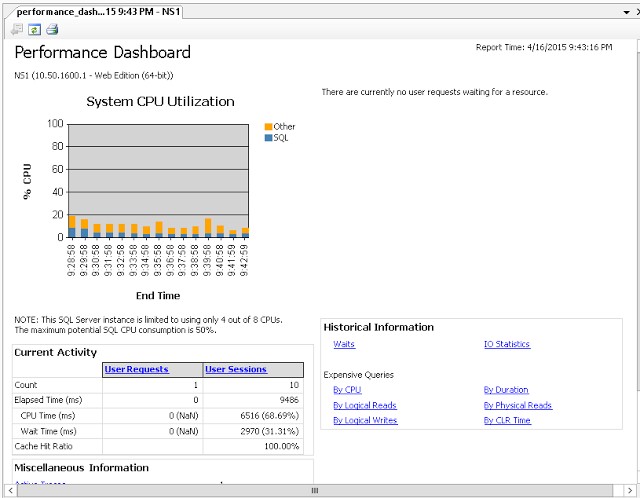The height and width of the screenshot is (498, 640).
Task: View expensive queries By Logical Writes
Action: point(364,420)
